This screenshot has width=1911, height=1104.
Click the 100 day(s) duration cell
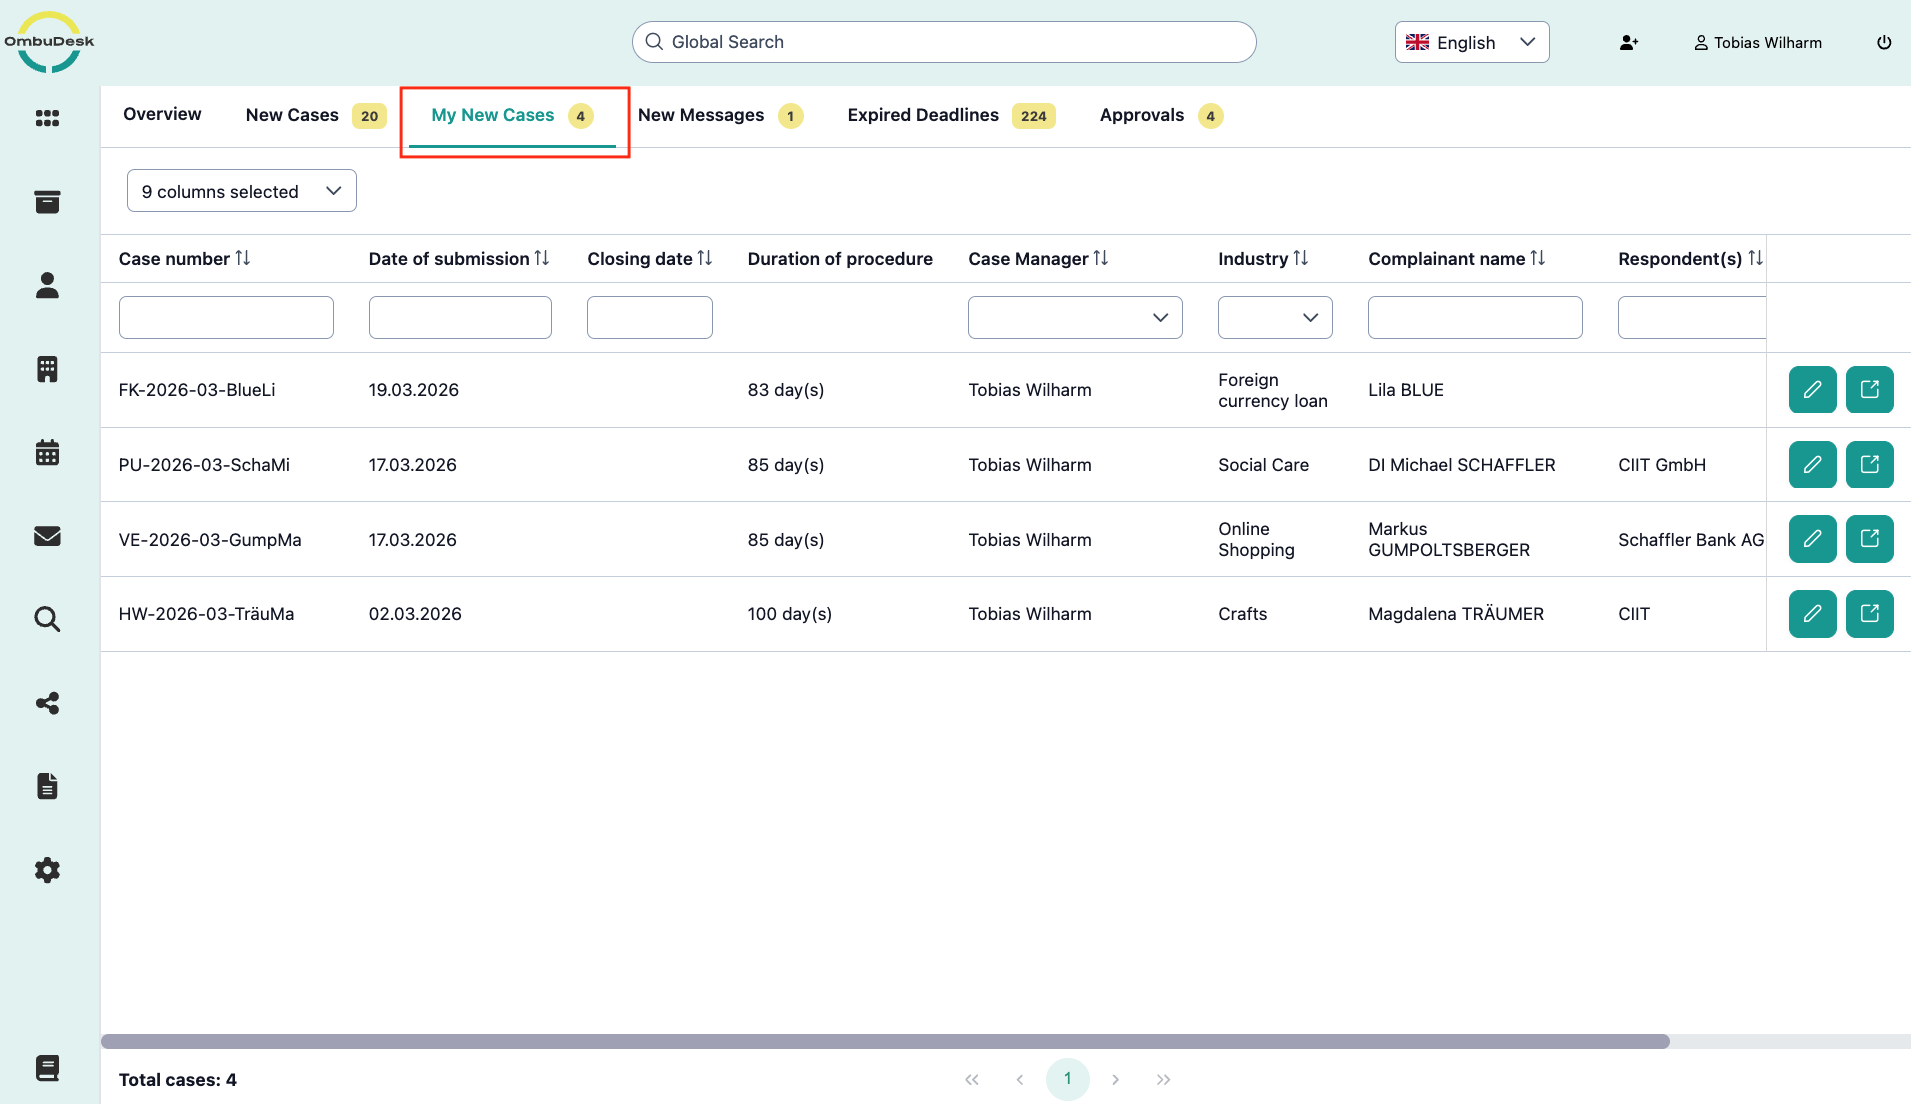click(789, 614)
